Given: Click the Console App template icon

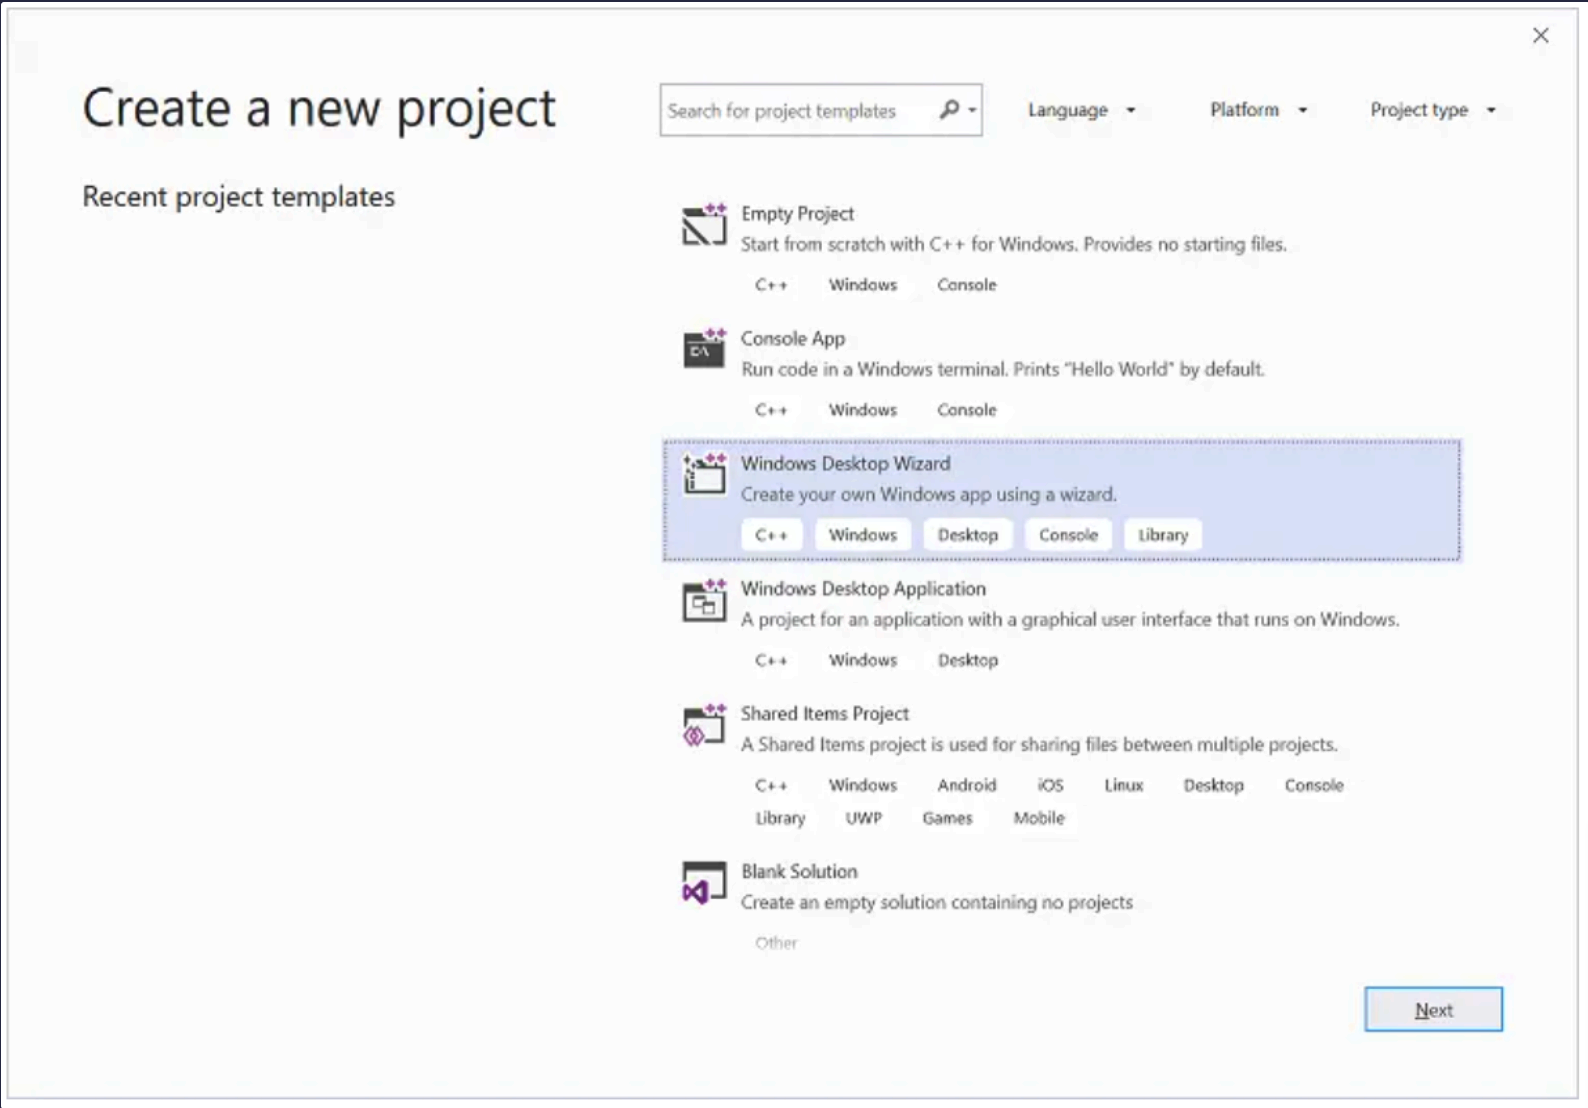Looking at the screenshot, I should 704,350.
